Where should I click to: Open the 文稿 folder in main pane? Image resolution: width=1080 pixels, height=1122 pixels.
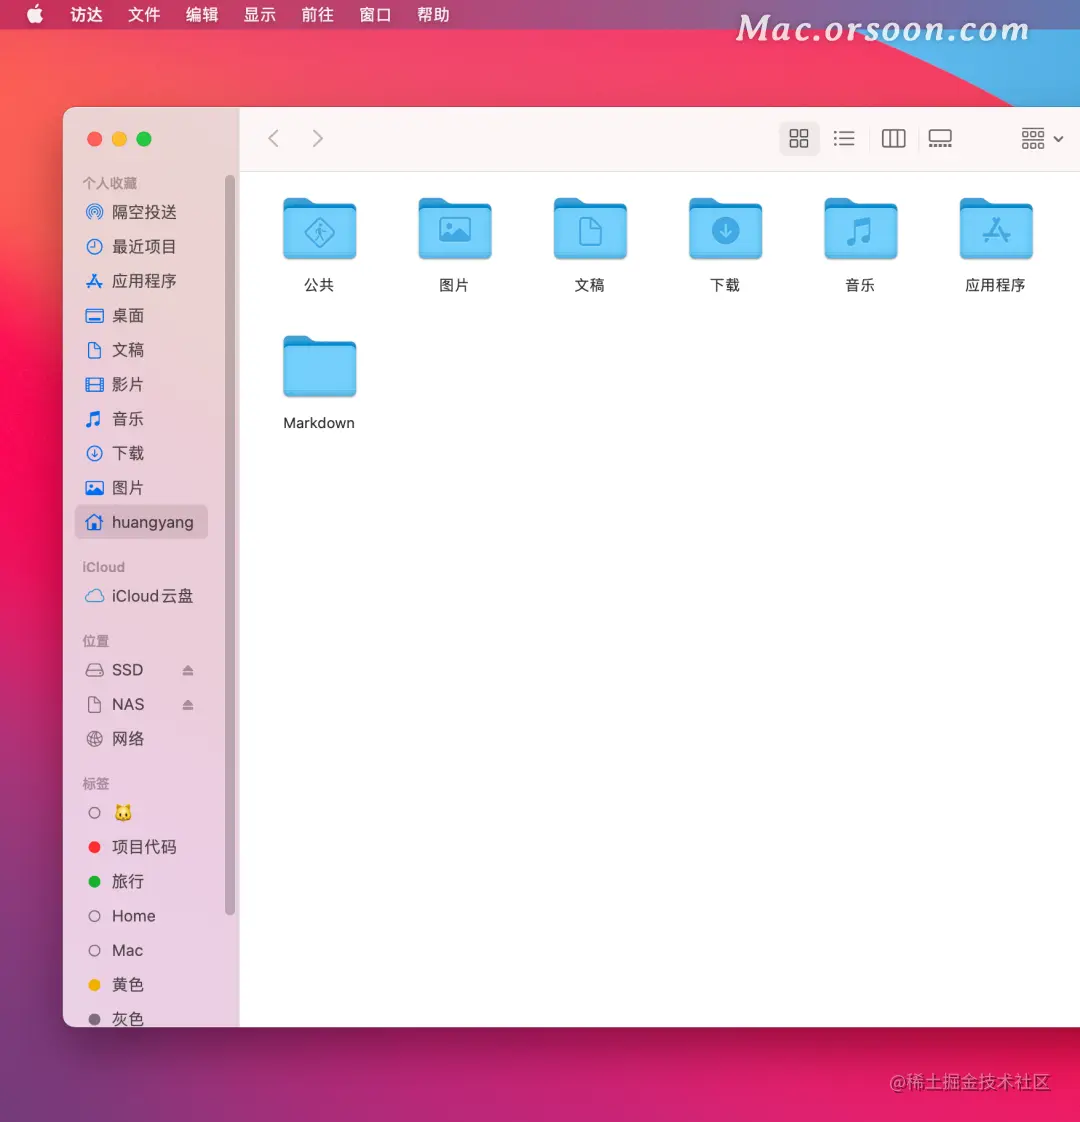pos(590,245)
